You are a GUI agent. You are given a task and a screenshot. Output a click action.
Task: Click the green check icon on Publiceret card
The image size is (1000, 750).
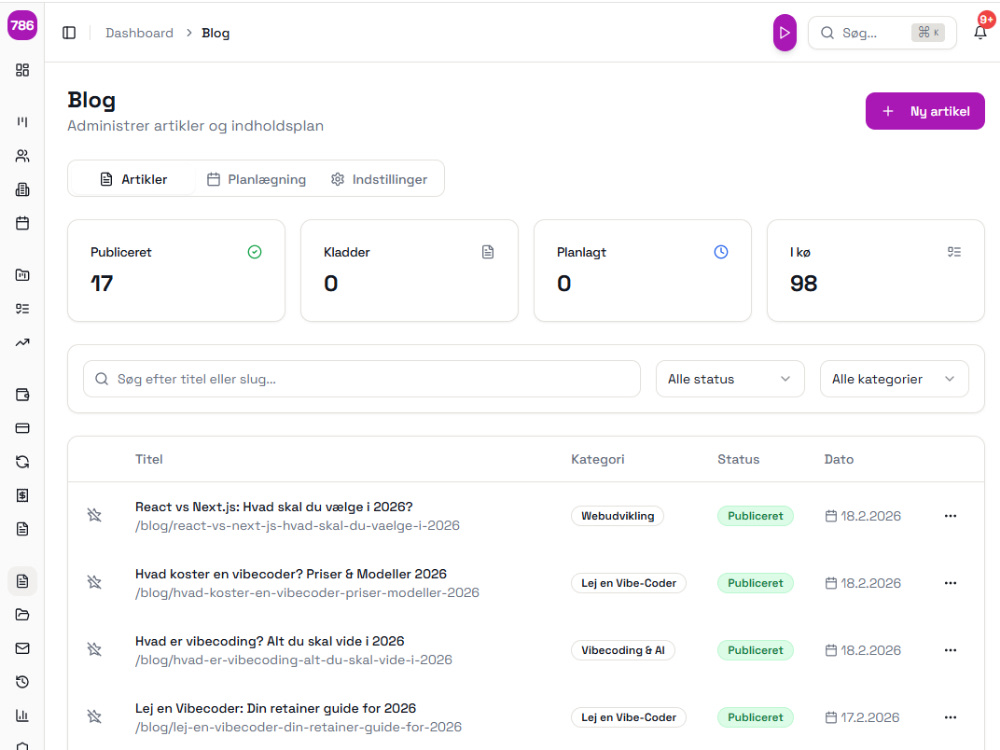[x=254, y=252]
